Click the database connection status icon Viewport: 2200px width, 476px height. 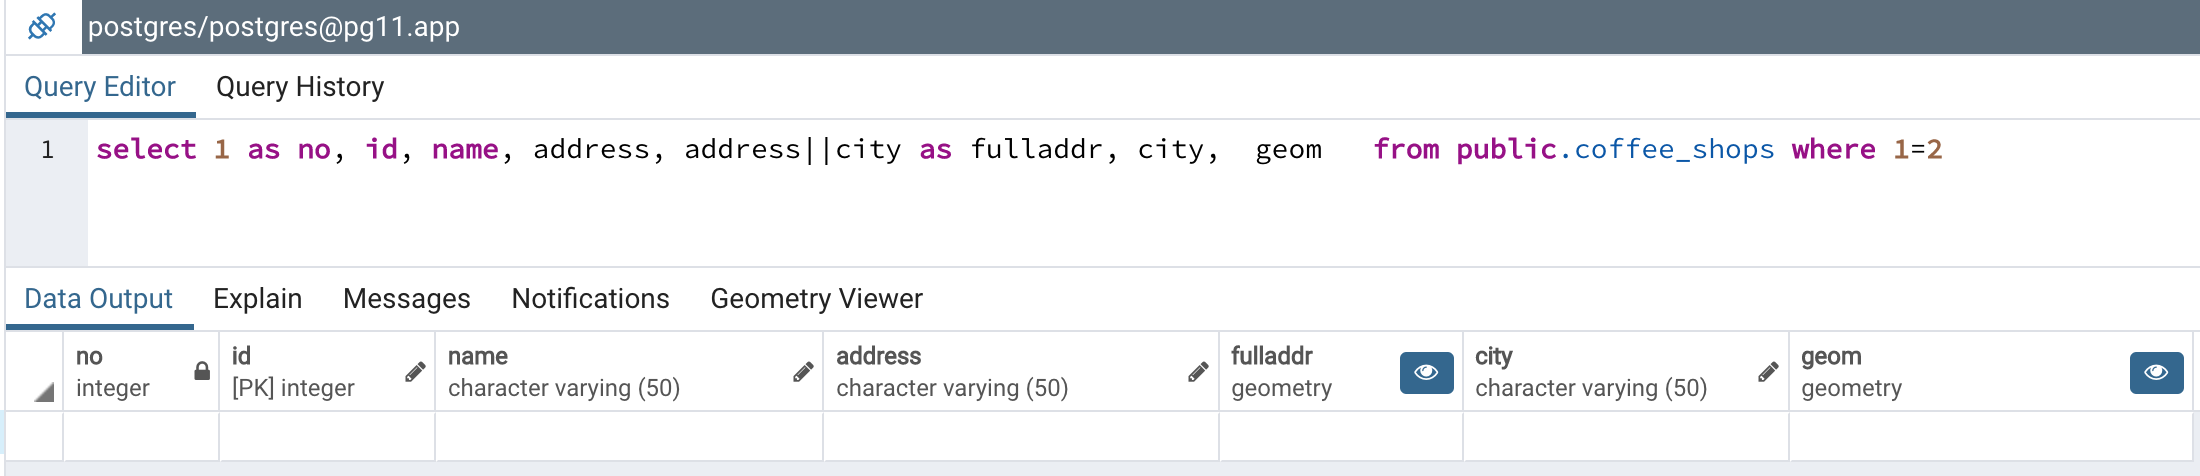pyautogui.click(x=42, y=26)
